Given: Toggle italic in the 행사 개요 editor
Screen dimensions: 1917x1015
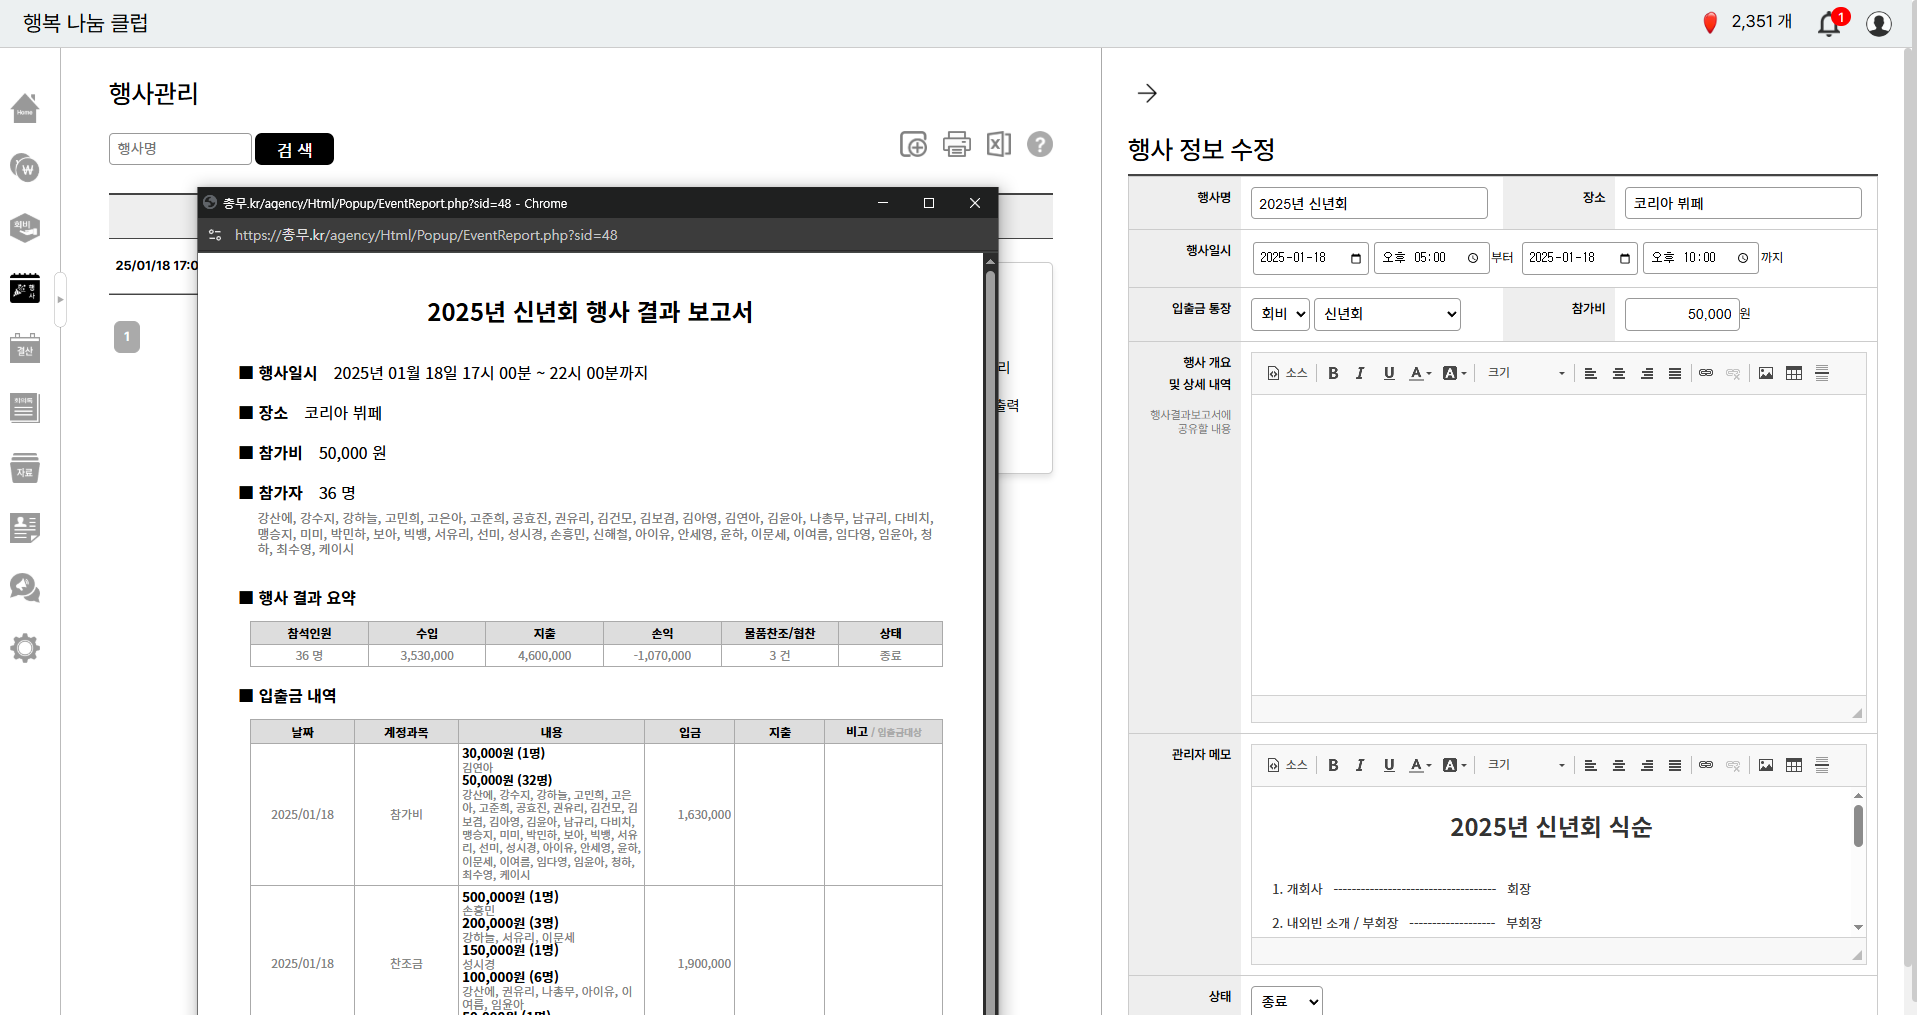Looking at the screenshot, I should click(x=1360, y=373).
